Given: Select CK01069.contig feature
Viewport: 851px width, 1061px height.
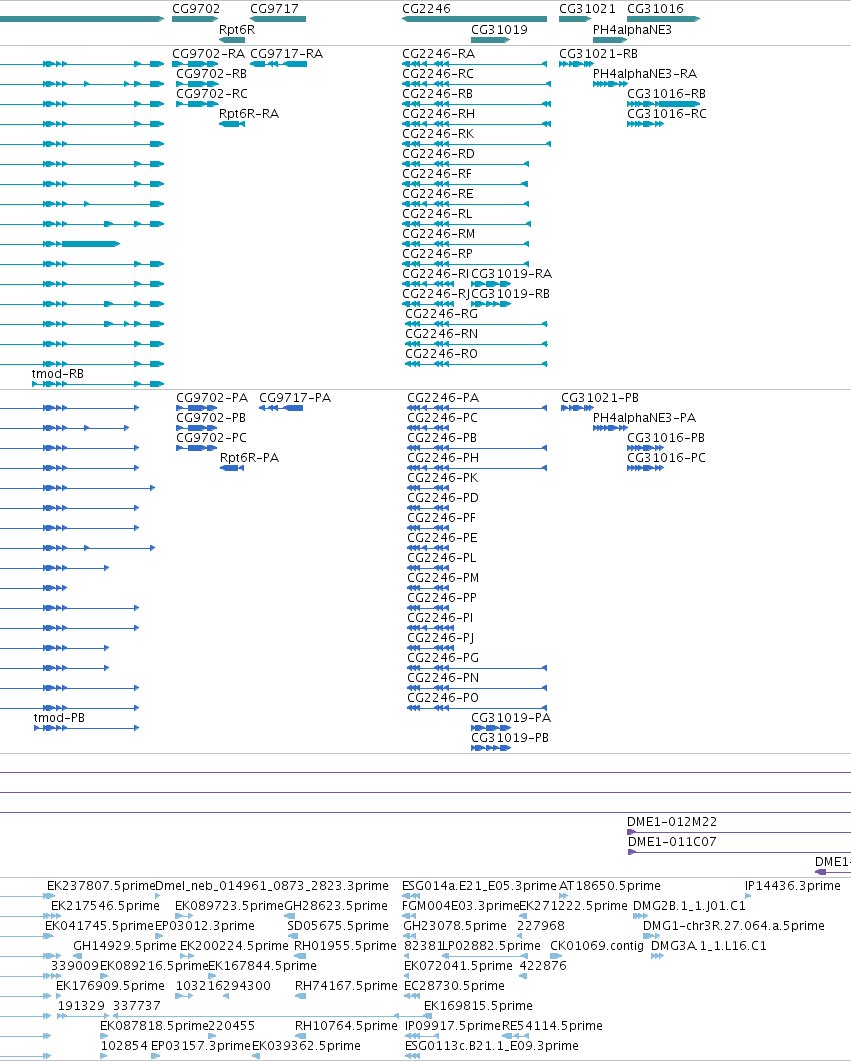Looking at the screenshot, I should pyautogui.click(x=597, y=945).
